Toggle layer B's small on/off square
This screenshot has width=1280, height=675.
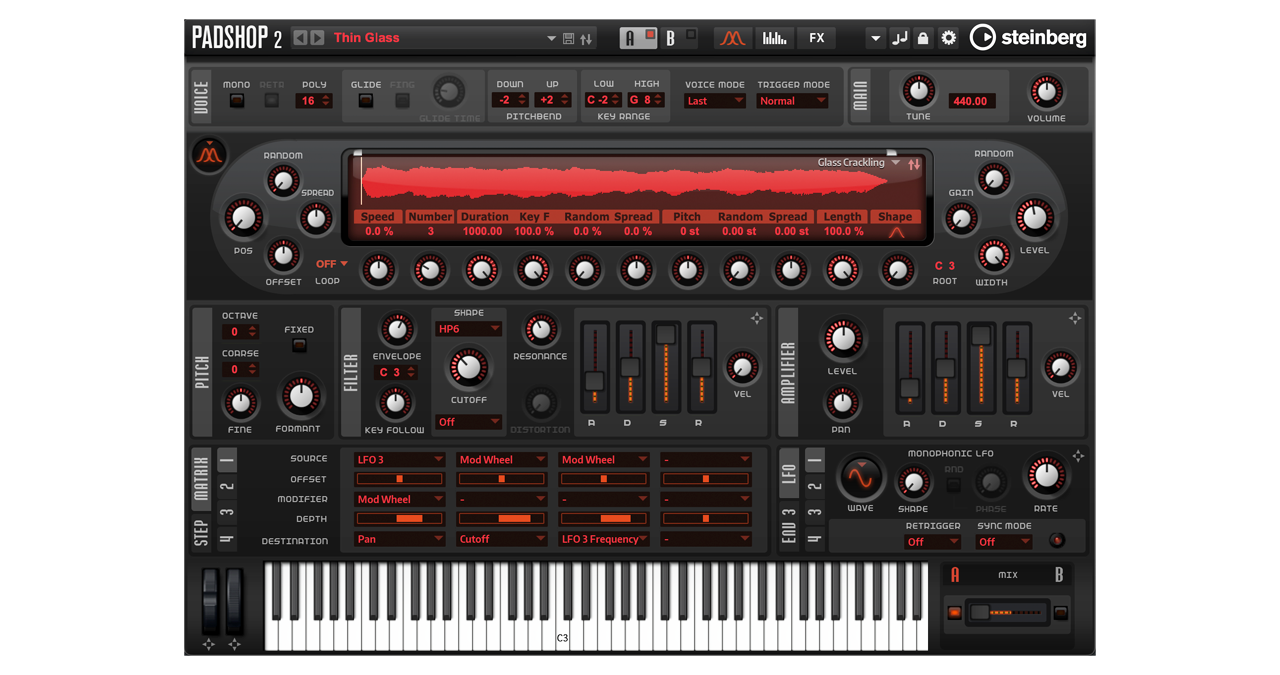(691, 34)
